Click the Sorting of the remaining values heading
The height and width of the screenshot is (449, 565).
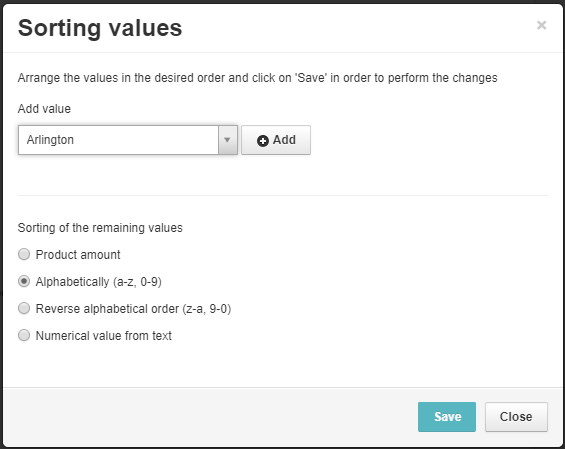coord(100,228)
